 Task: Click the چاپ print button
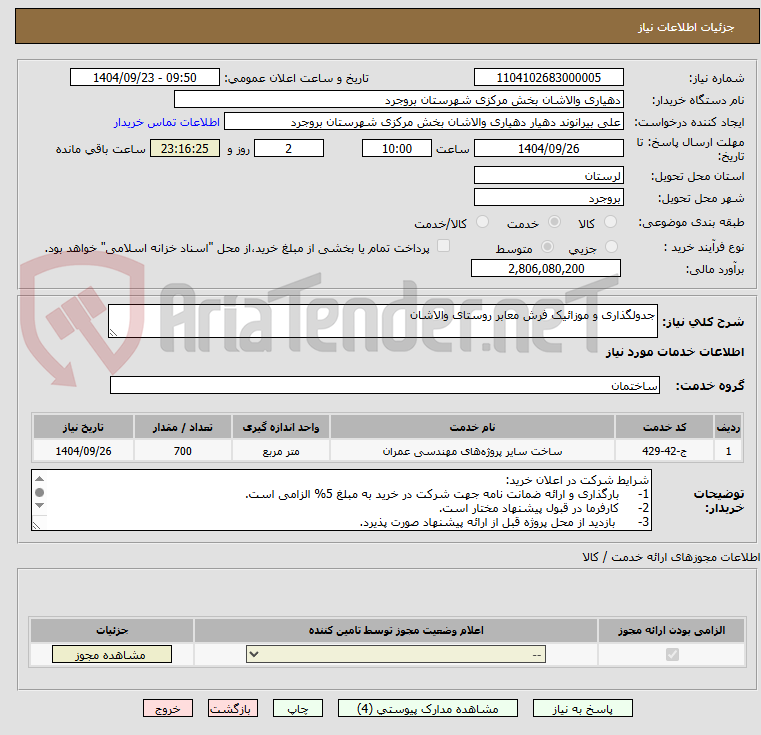[298, 709]
